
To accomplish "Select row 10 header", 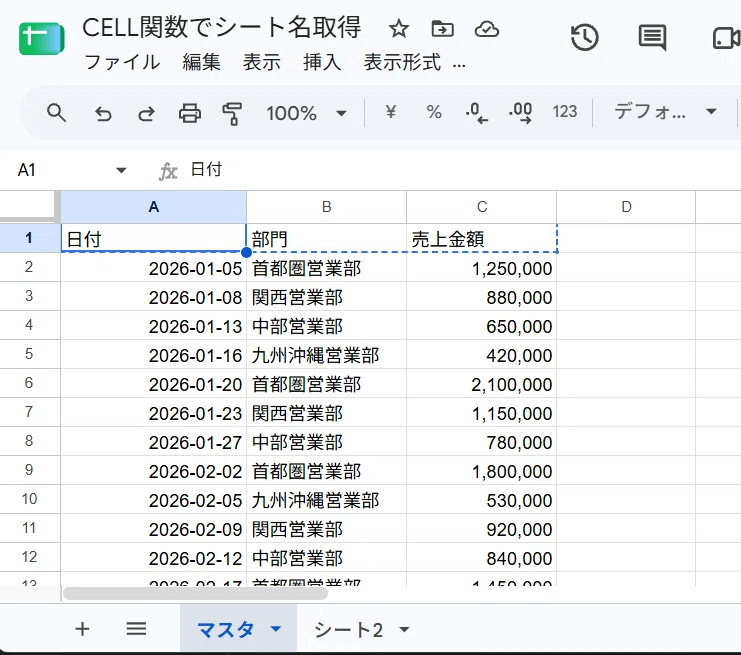I will pos(29,499).
